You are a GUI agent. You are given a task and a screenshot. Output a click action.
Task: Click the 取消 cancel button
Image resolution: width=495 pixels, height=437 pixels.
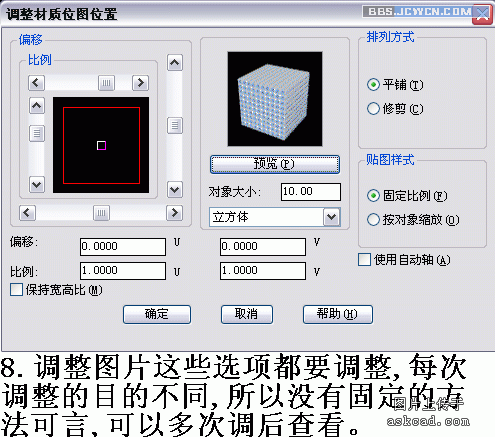coord(247,314)
